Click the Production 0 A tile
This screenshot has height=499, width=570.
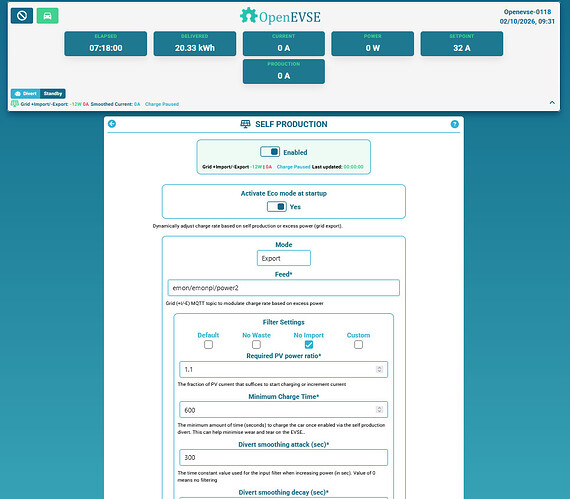click(x=284, y=72)
